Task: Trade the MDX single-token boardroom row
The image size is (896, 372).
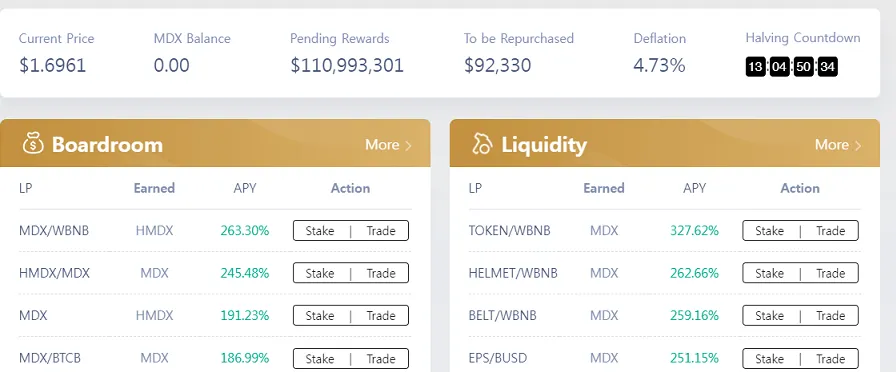Action: [x=381, y=315]
